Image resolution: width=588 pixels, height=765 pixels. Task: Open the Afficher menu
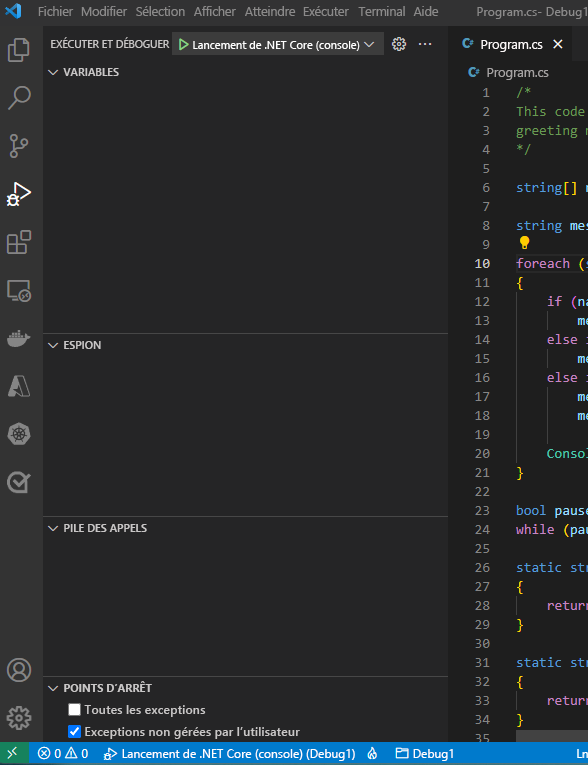click(x=214, y=11)
